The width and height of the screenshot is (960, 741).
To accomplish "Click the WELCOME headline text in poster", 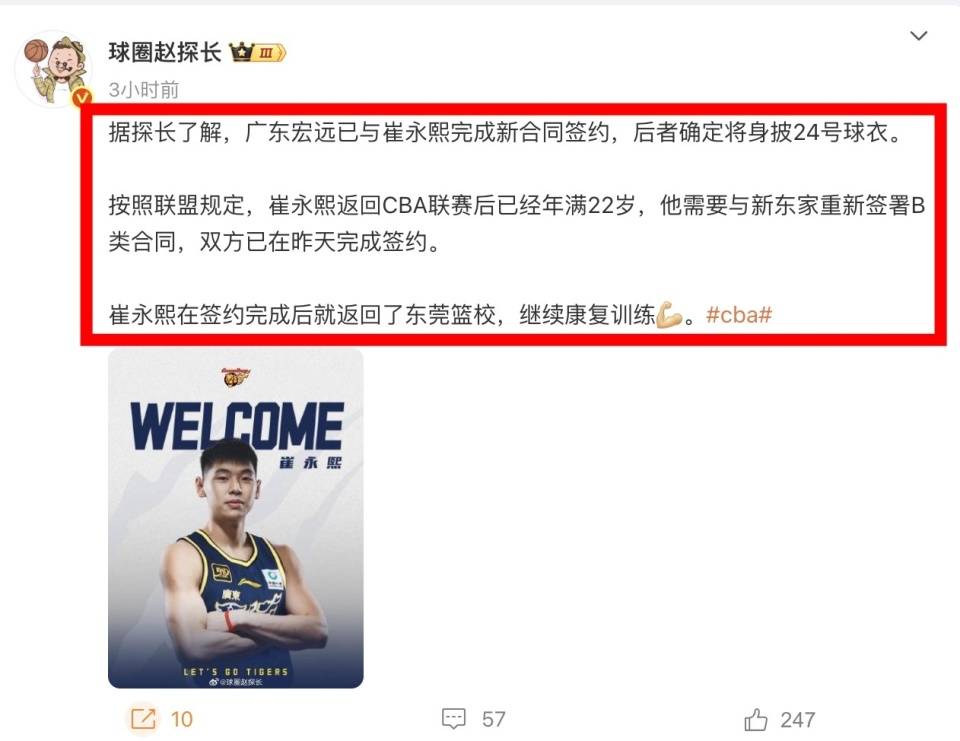I will [237, 426].
